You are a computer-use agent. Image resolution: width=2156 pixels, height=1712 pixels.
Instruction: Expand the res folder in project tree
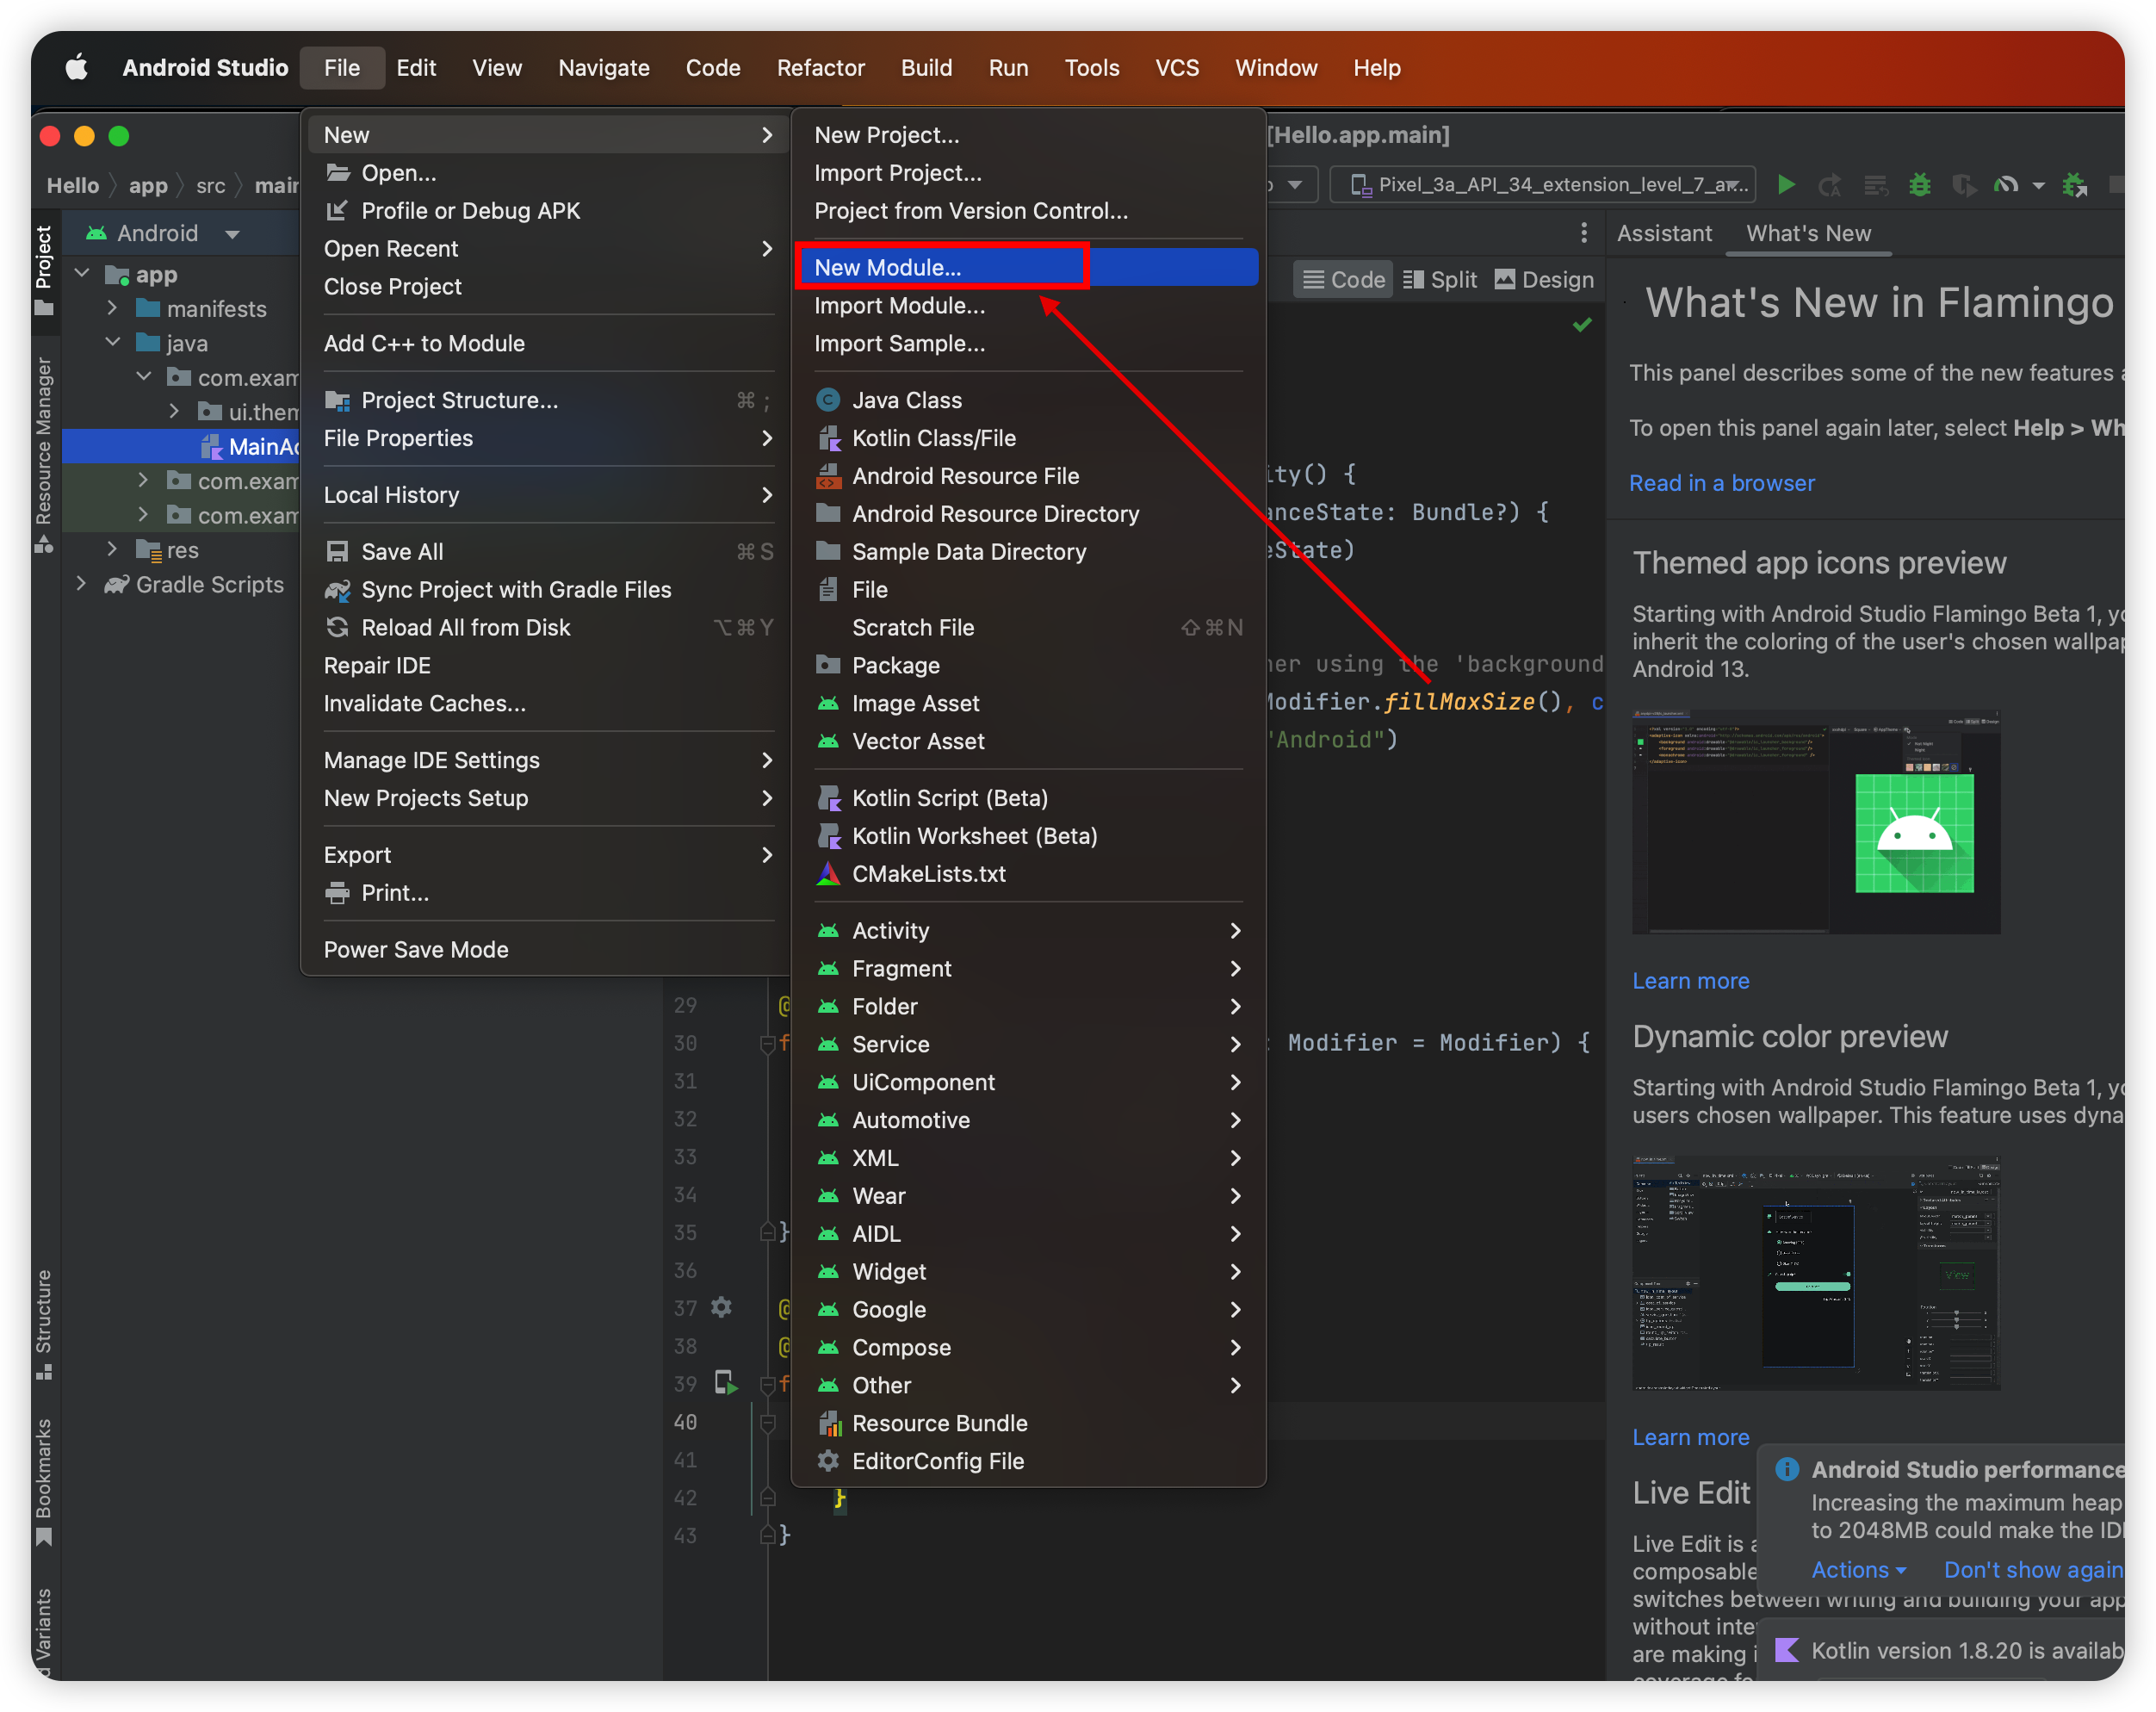(112, 550)
